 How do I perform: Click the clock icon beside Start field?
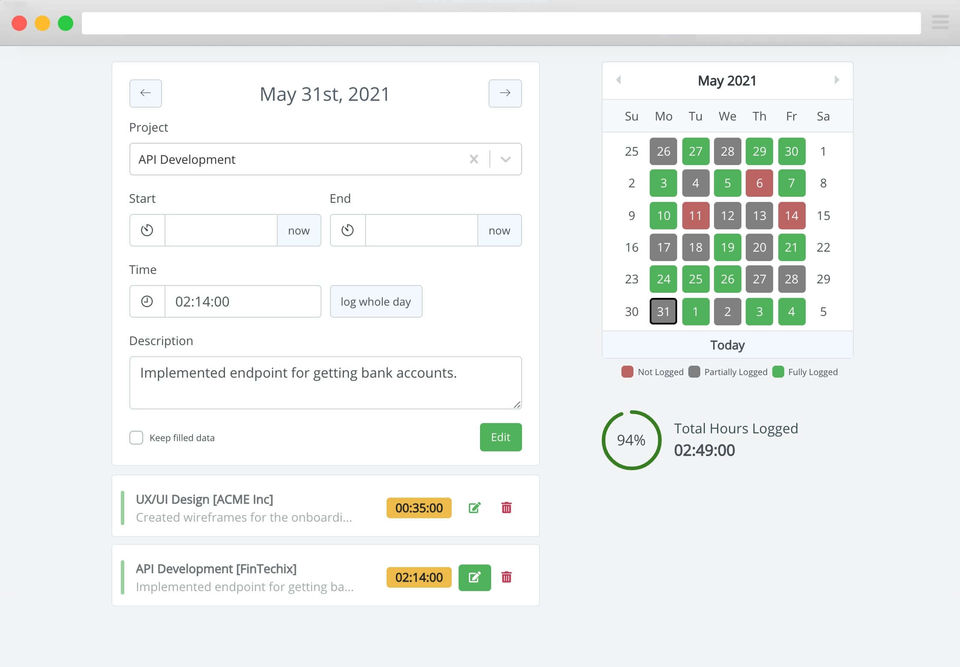point(147,230)
